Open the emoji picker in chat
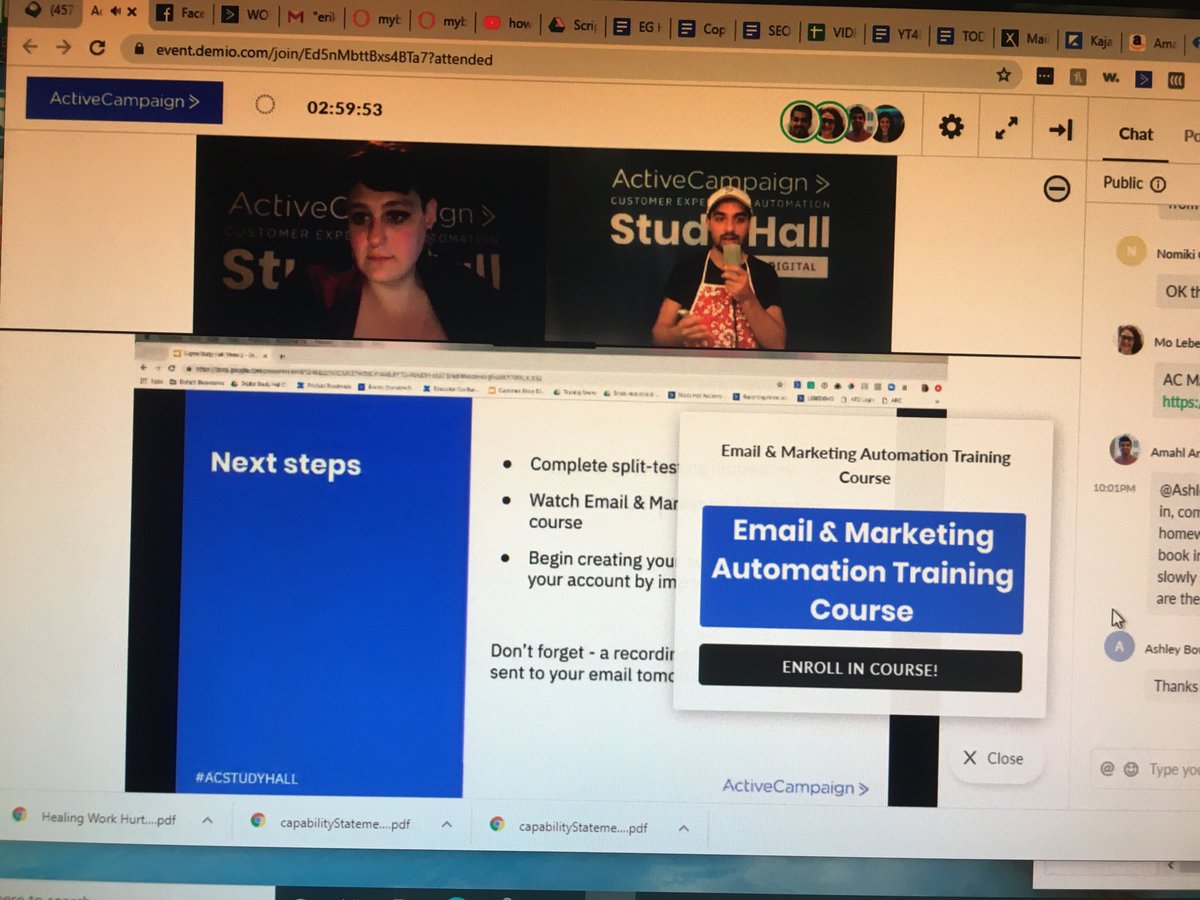Screen dimensions: 1200x900 point(1131,770)
